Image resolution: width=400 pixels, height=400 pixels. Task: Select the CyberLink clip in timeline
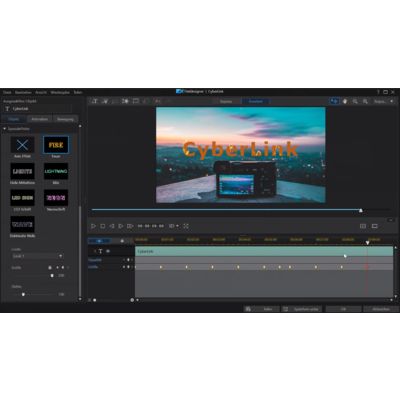(264, 251)
